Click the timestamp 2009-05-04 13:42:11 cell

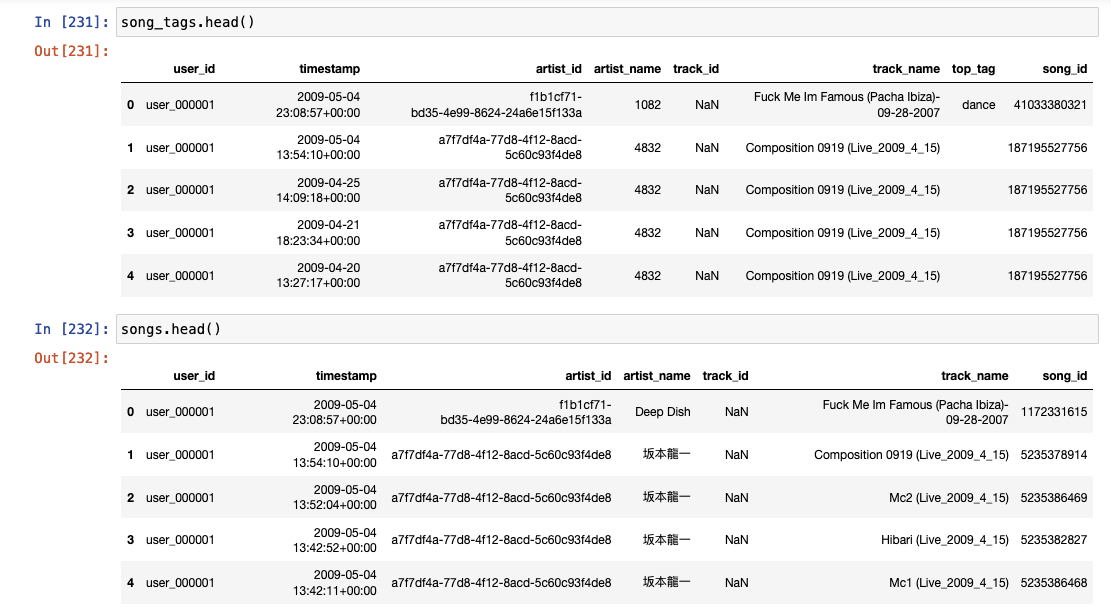point(334,582)
